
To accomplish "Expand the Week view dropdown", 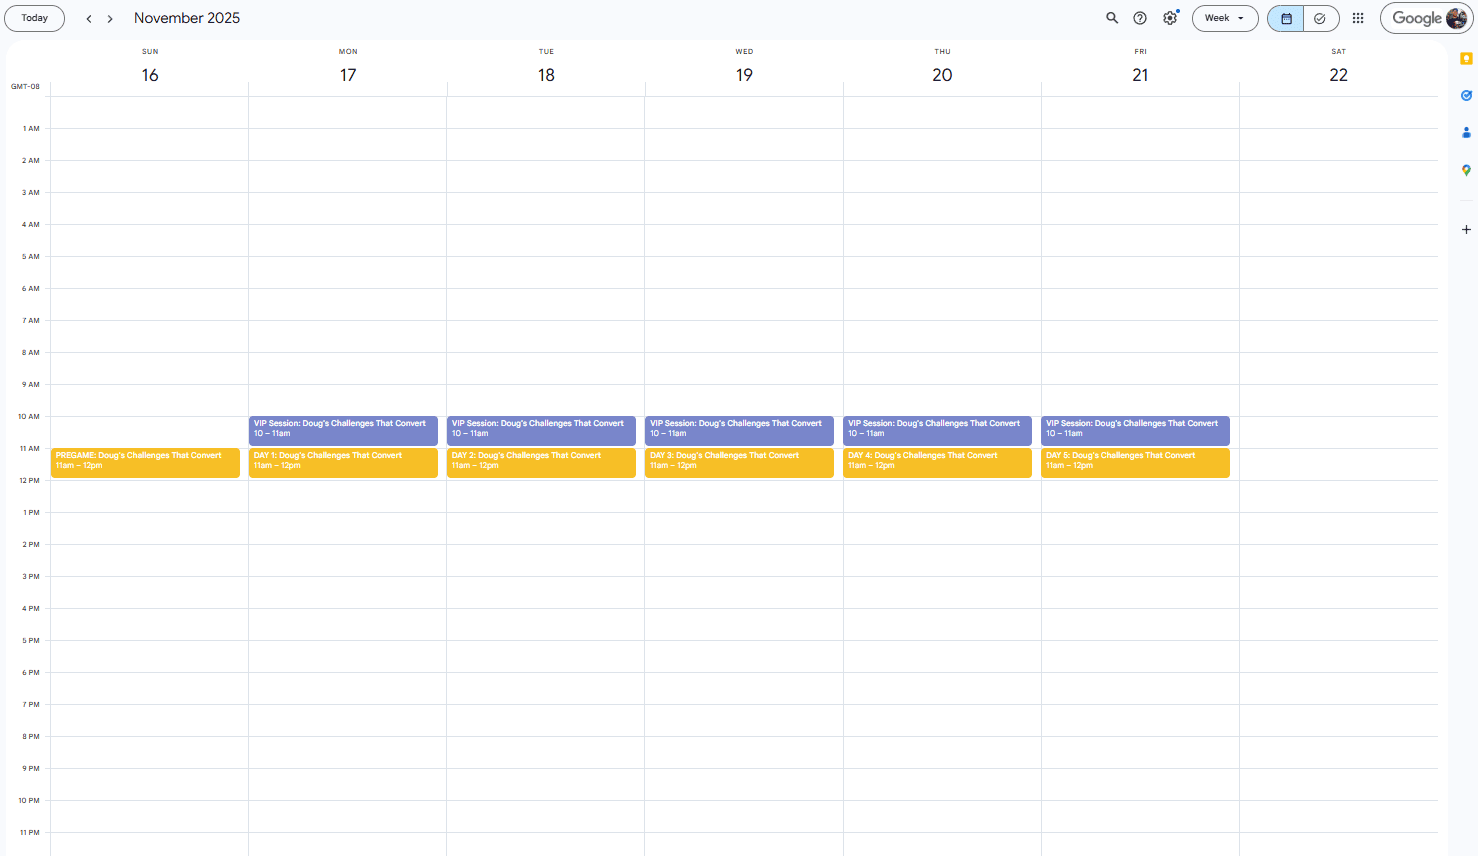I will click(1225, 18).
